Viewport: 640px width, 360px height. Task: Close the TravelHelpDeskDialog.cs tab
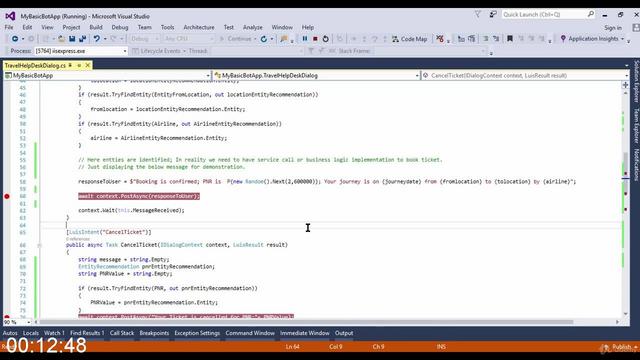pos(87,65)
